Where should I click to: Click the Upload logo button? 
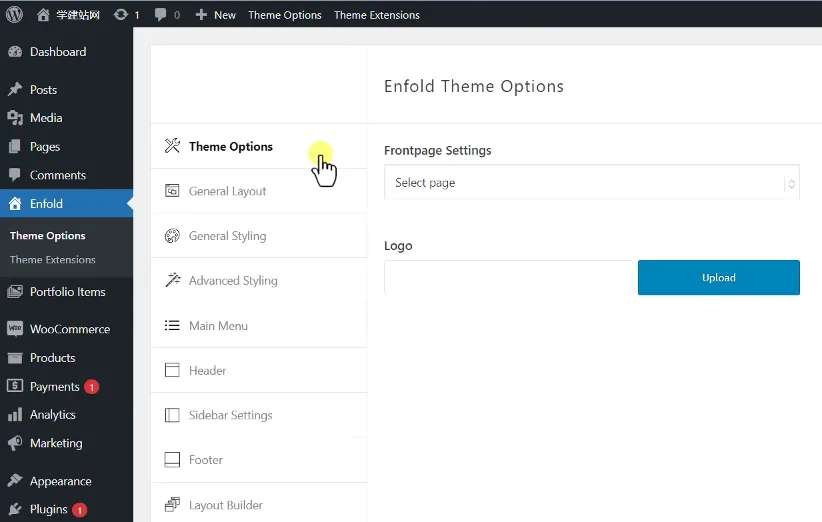(719, 277)
